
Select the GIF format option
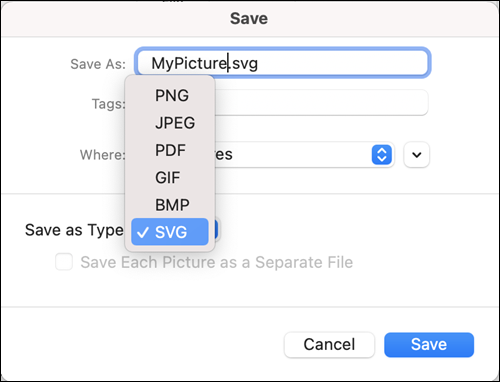[170, 178]
